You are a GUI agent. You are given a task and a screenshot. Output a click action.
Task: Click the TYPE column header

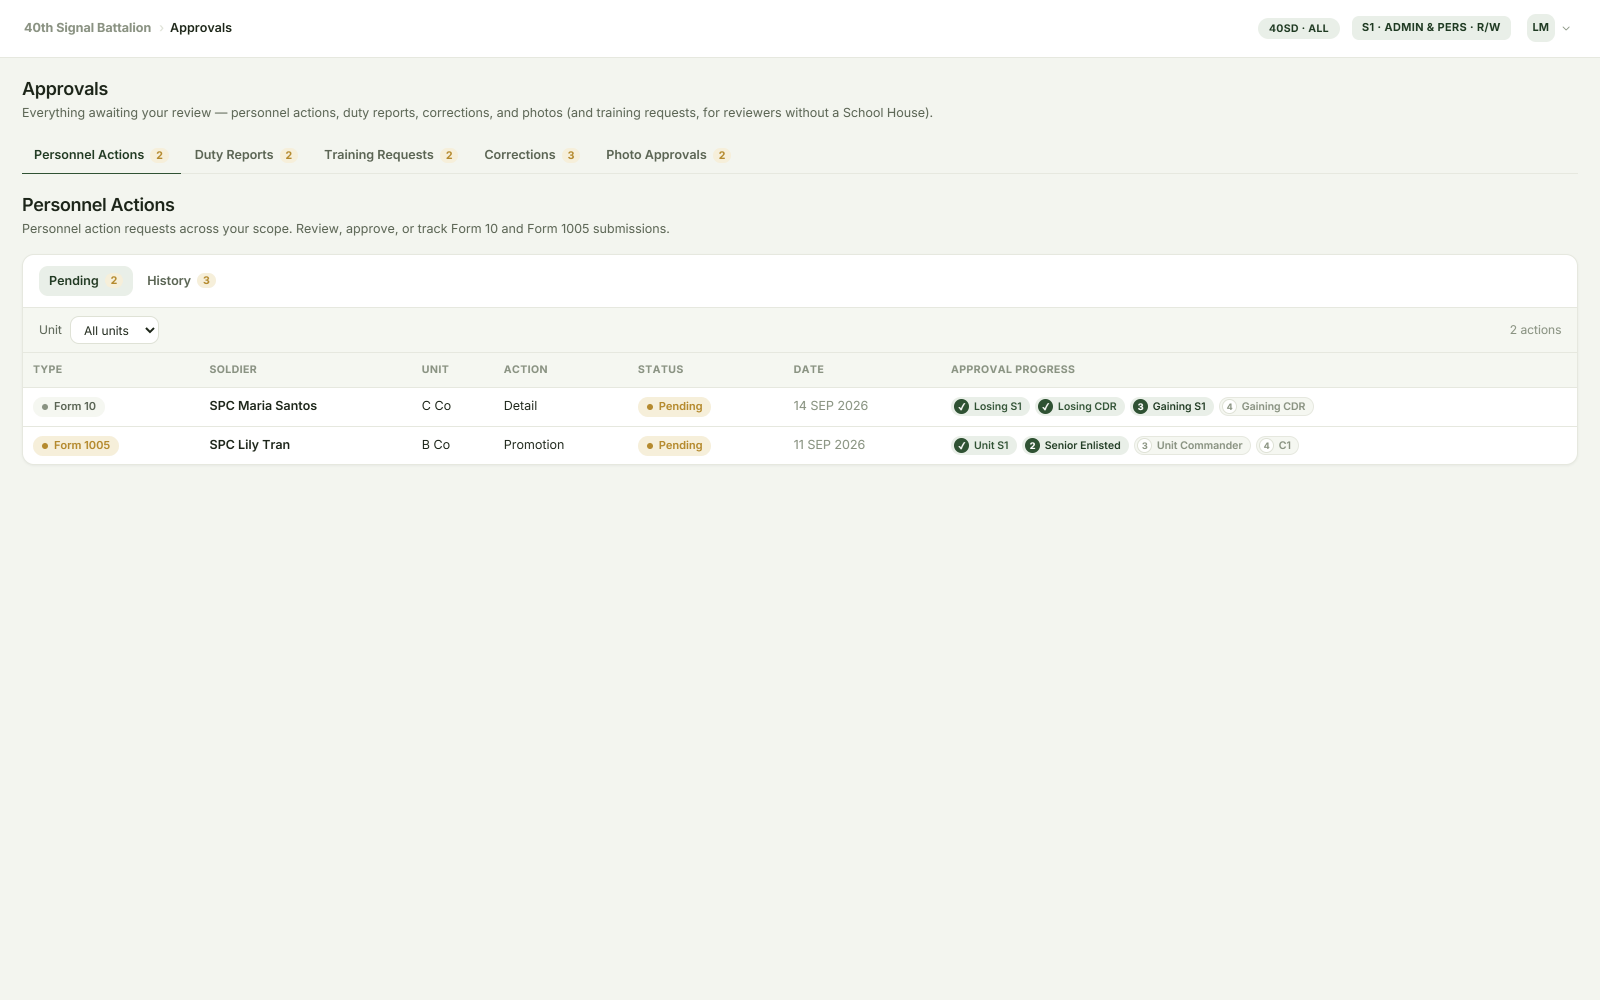pyautogui.click(x=48, y=370)
